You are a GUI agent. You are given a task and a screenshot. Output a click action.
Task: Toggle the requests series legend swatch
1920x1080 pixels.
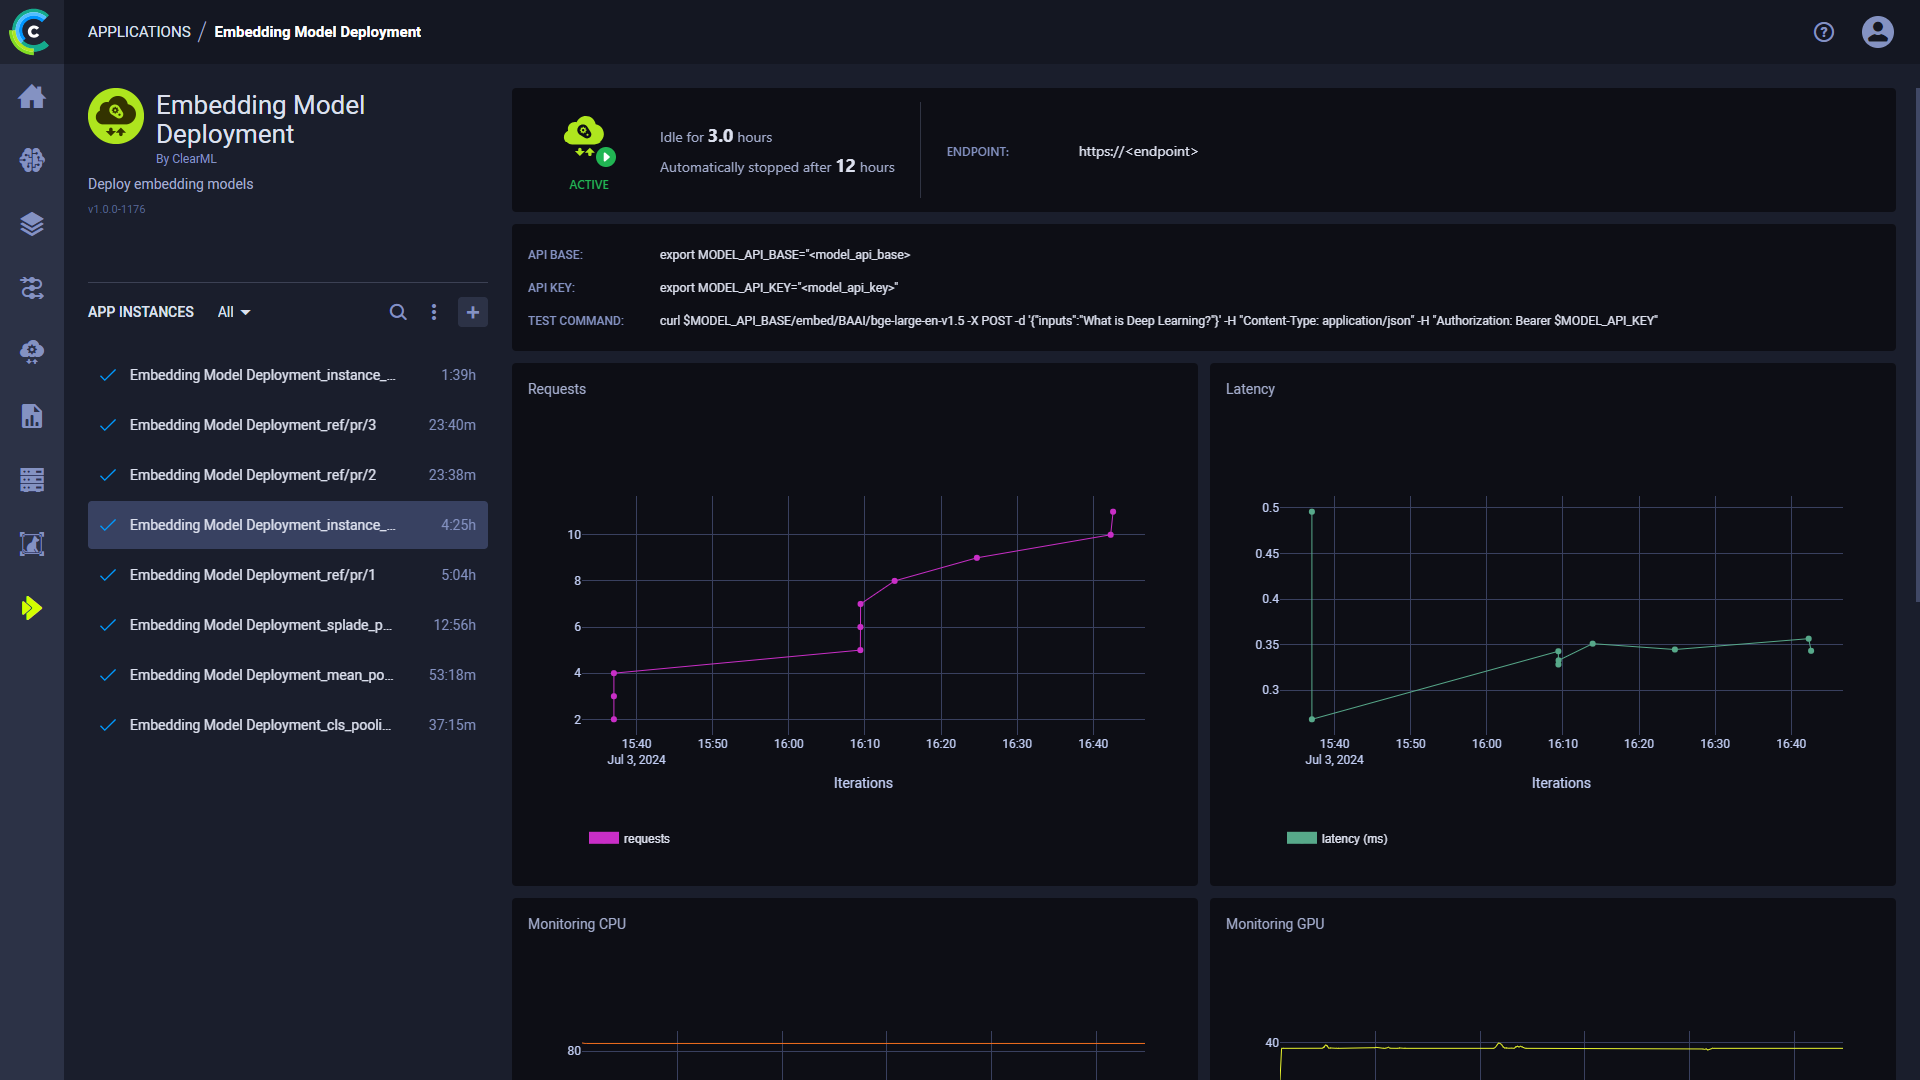[x=604, y=838]
